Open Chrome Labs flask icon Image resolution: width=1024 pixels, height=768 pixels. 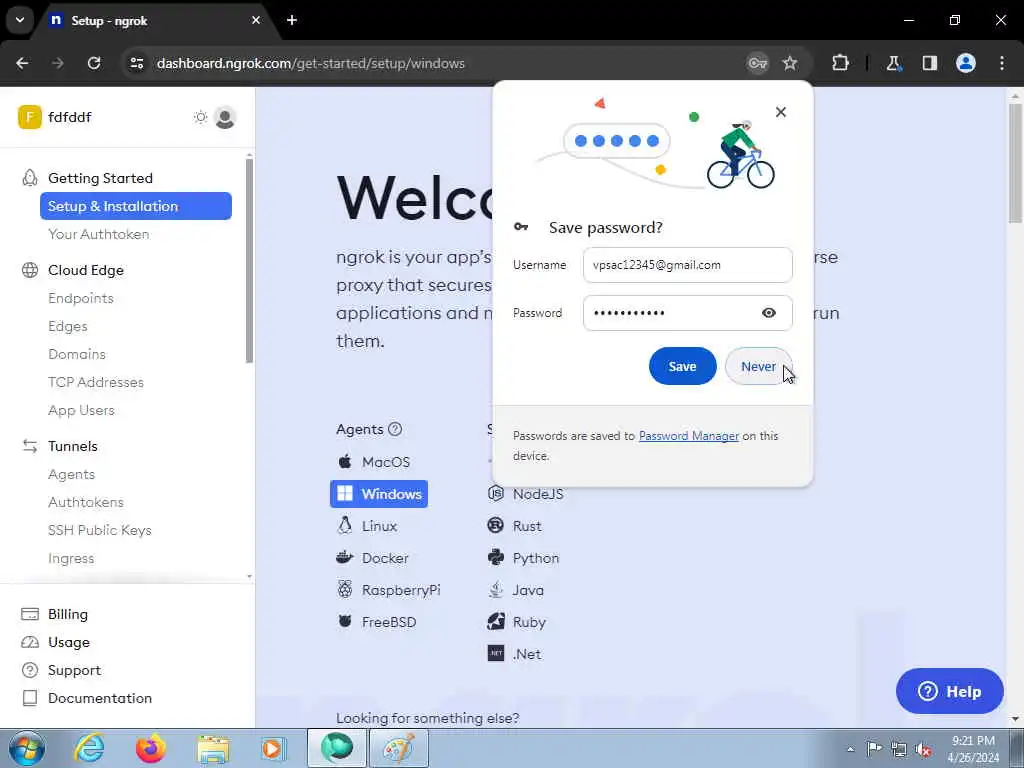893,63
